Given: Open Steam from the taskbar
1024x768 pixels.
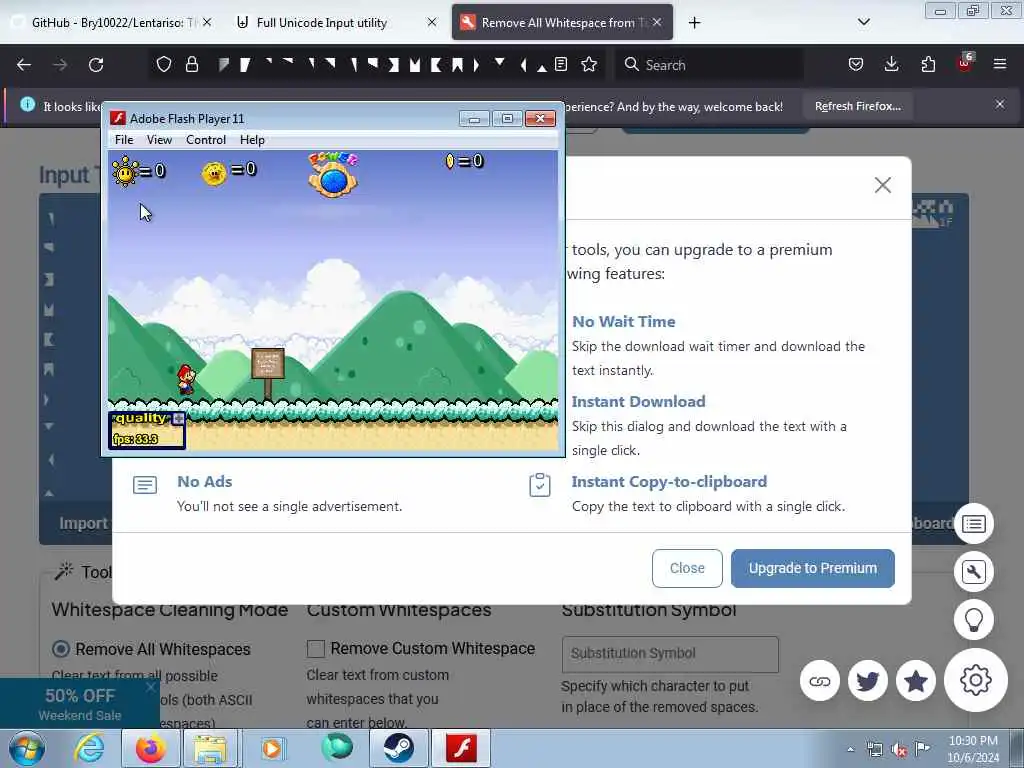Looking at the screenshot, I should click(398, 748).
